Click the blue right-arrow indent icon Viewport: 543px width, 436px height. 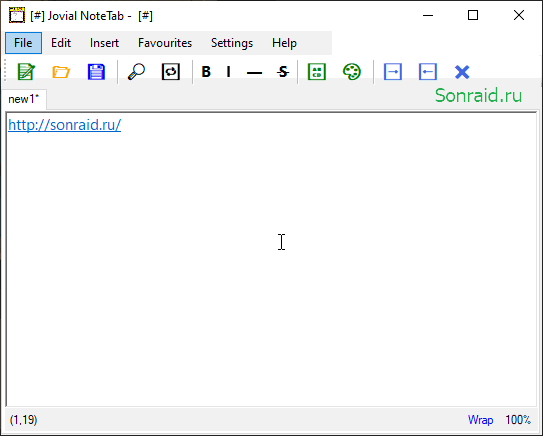point(393,72)
